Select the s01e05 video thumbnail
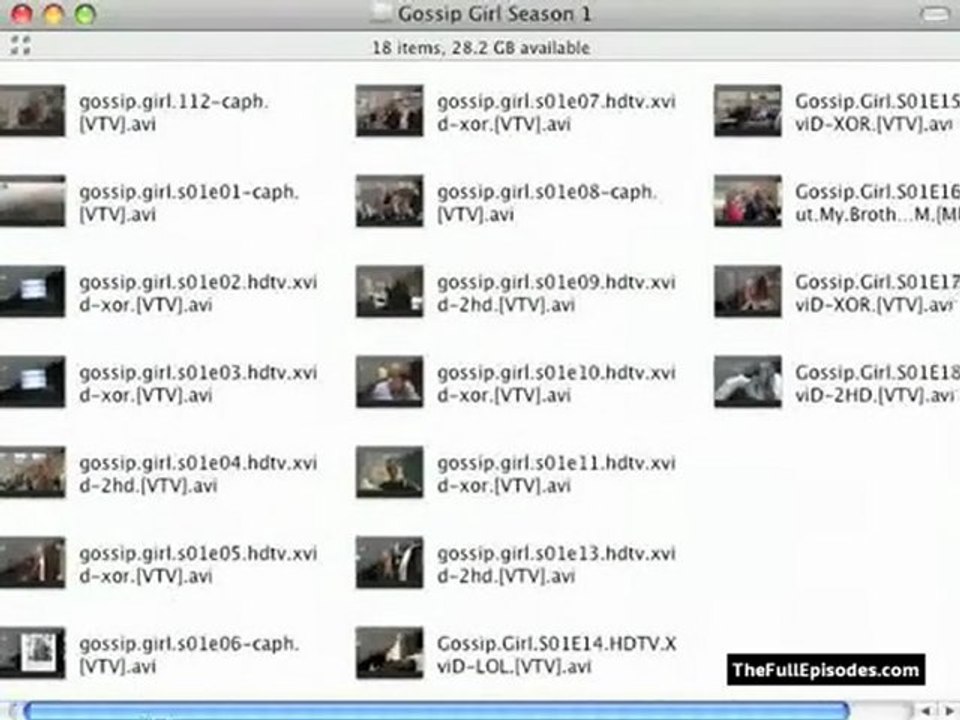 (x=32, y=562)
